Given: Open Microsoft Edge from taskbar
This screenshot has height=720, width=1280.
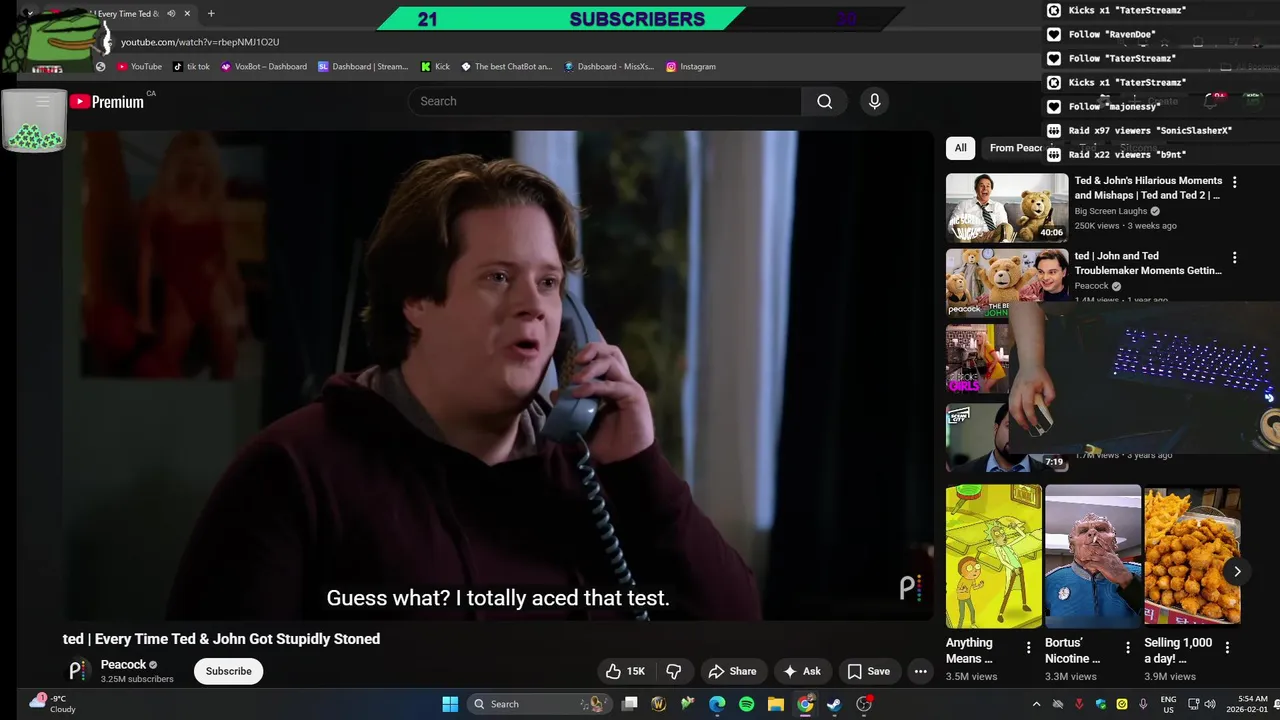Looking at the screenshot, I should click(717, 704).
